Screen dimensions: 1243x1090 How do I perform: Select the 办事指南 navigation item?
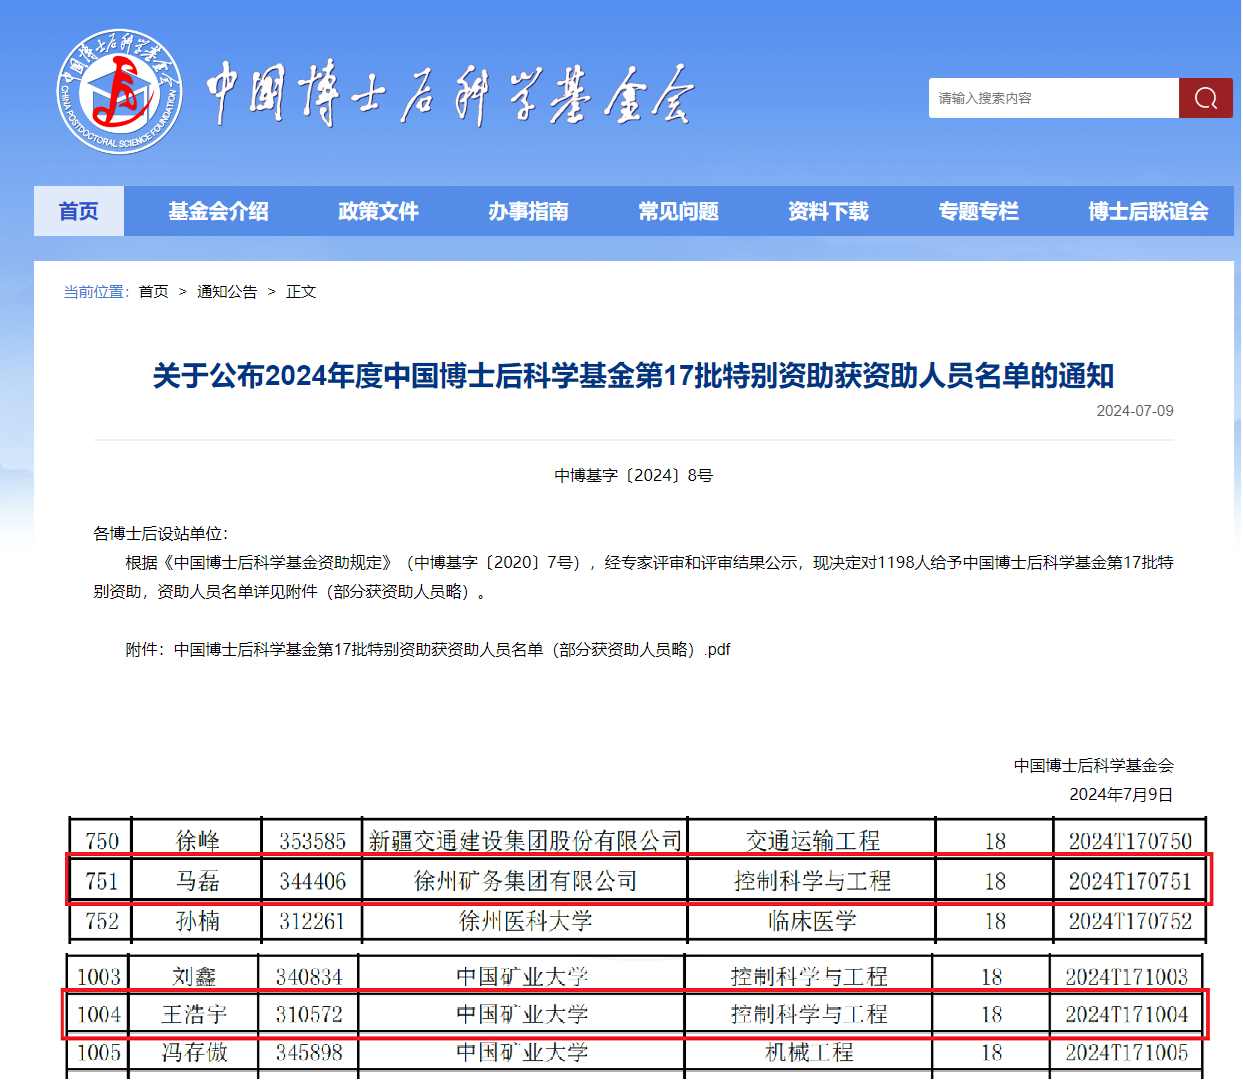point(528,211)
